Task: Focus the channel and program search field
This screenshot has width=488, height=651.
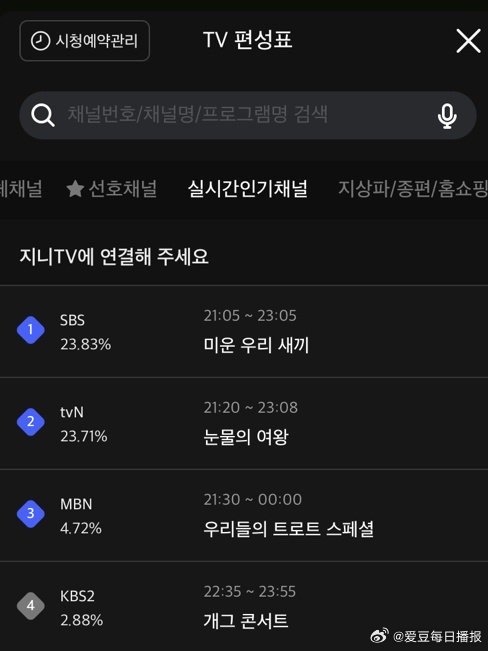Action: click(248, 115)
